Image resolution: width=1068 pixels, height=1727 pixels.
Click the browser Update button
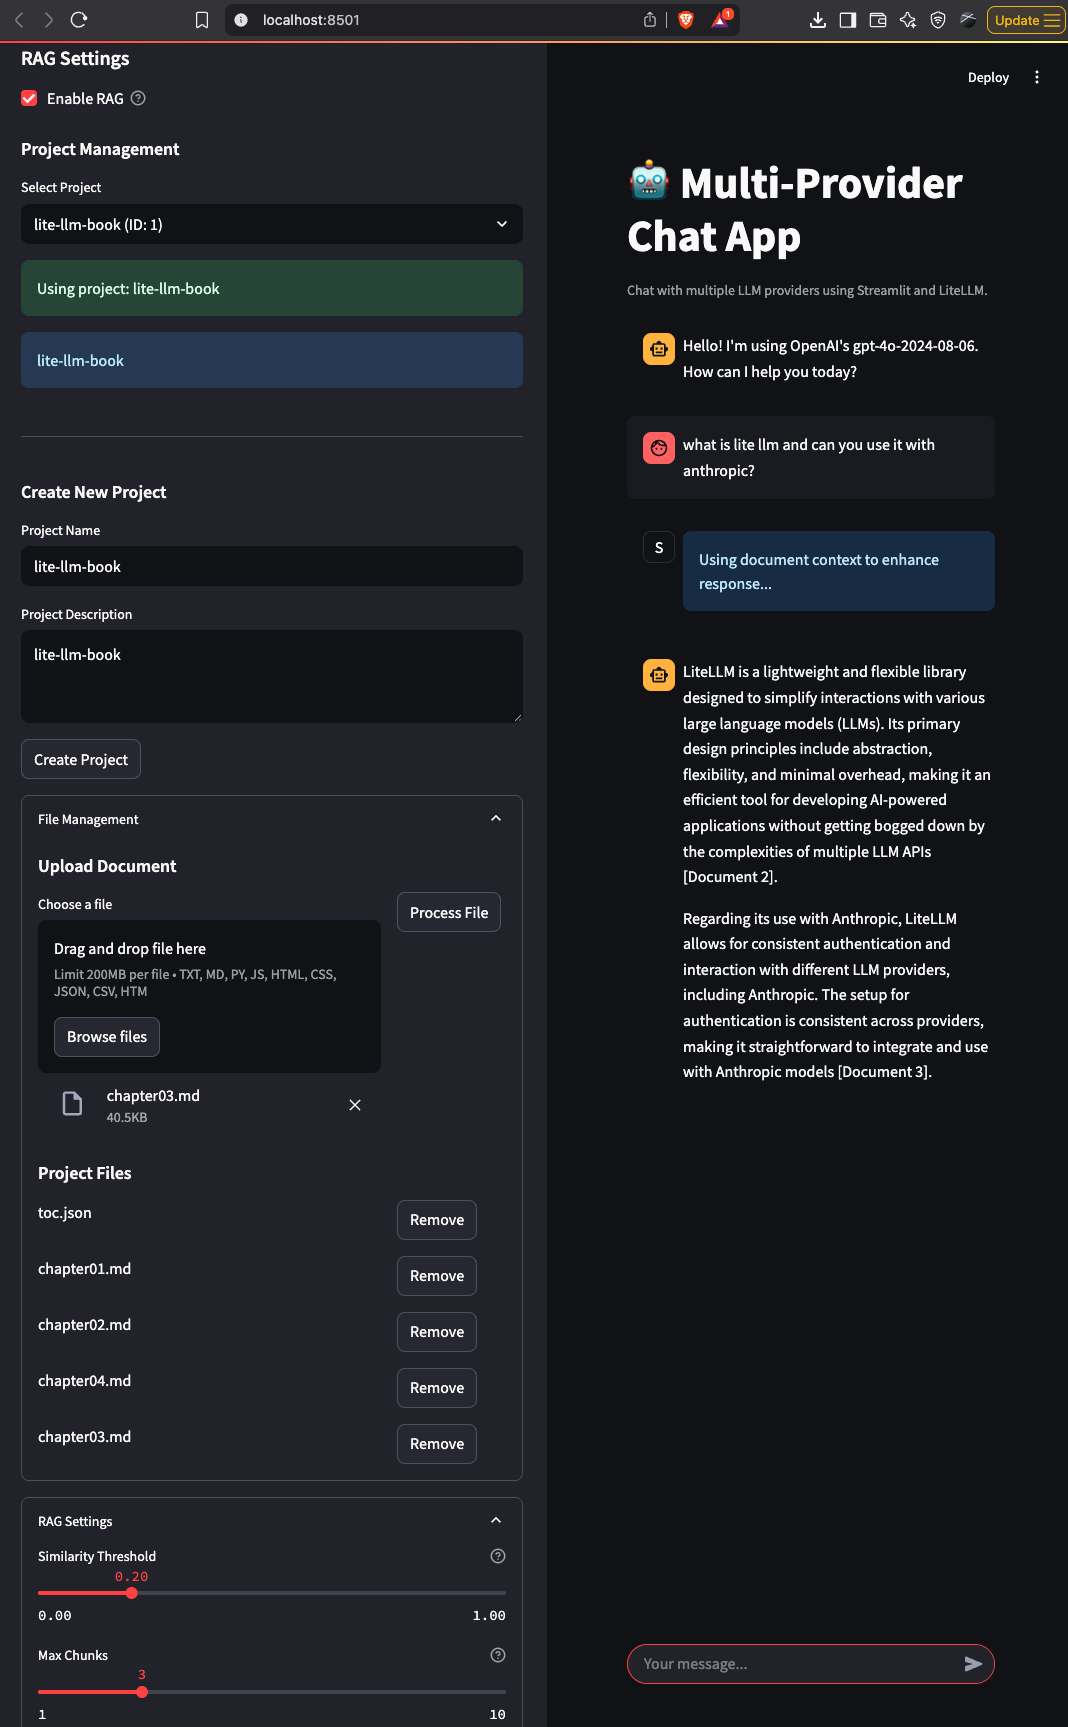pos(1026,20)
